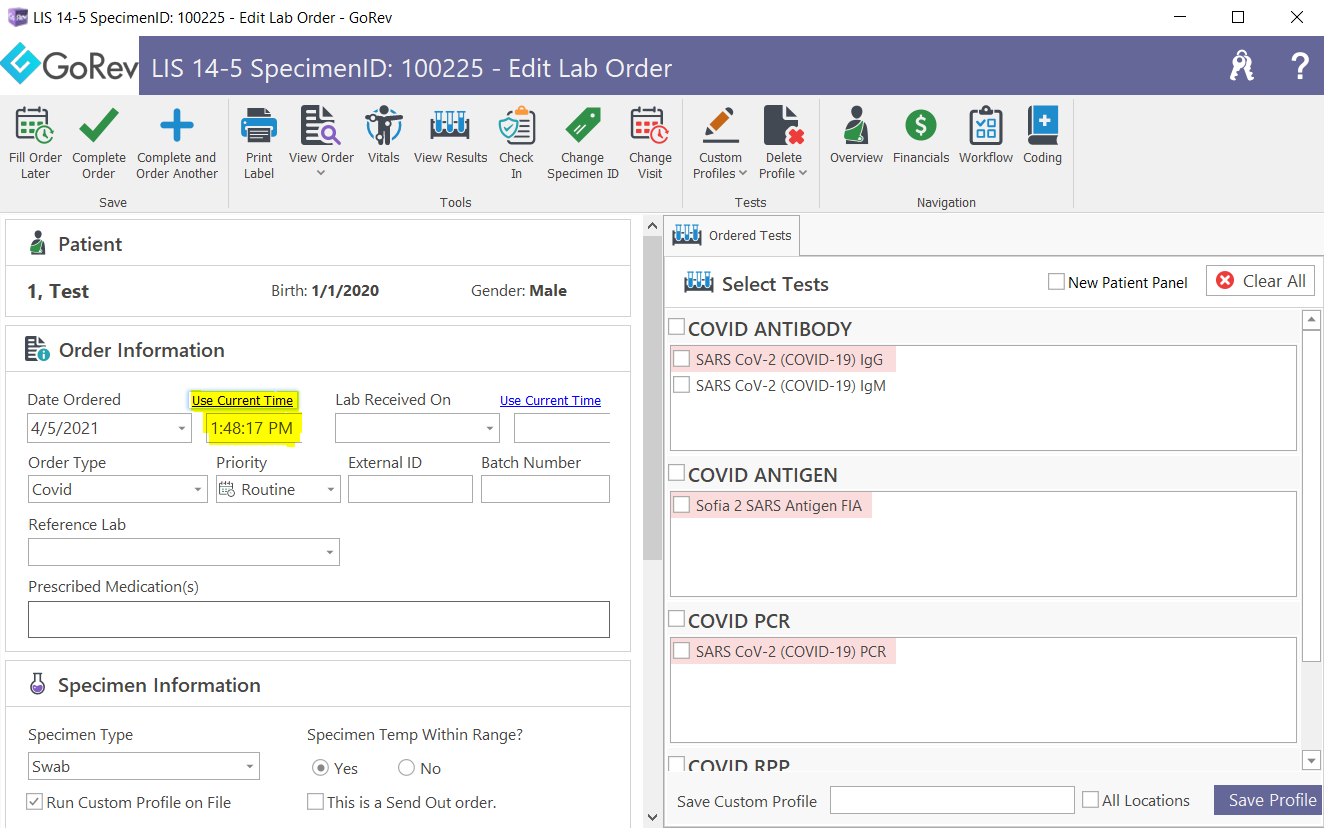The height and width of the screenshot is (828, 1324).
Task: Click the Lab Received On time field
Action: tap(562, 428)
